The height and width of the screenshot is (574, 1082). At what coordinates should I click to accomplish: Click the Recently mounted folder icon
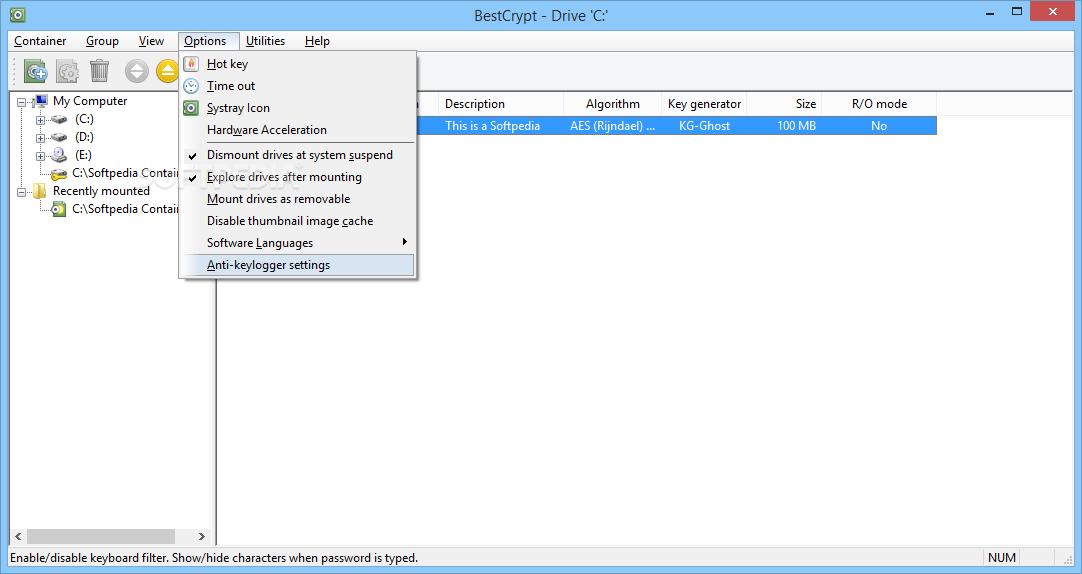click(40, 191)
